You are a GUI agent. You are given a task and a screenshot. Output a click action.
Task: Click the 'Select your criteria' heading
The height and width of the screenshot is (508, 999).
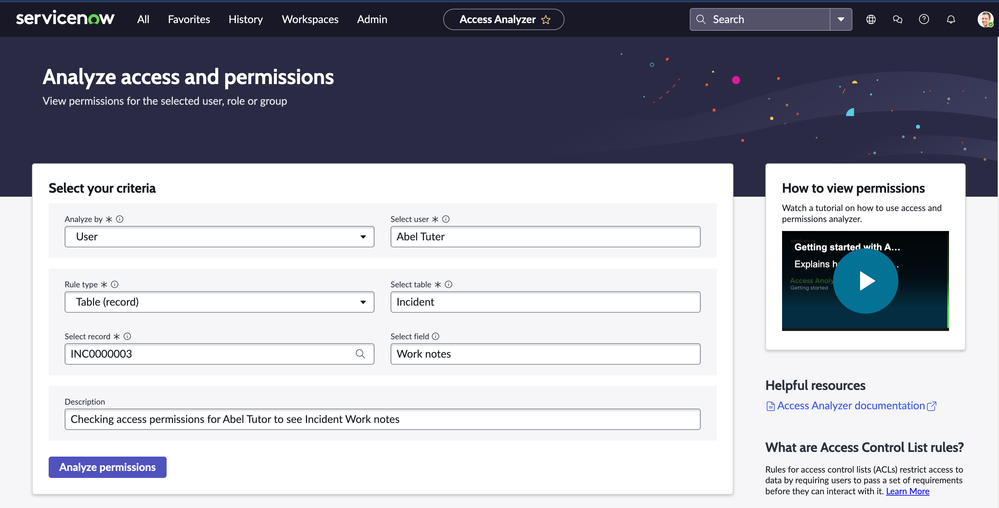coord(102,188)
